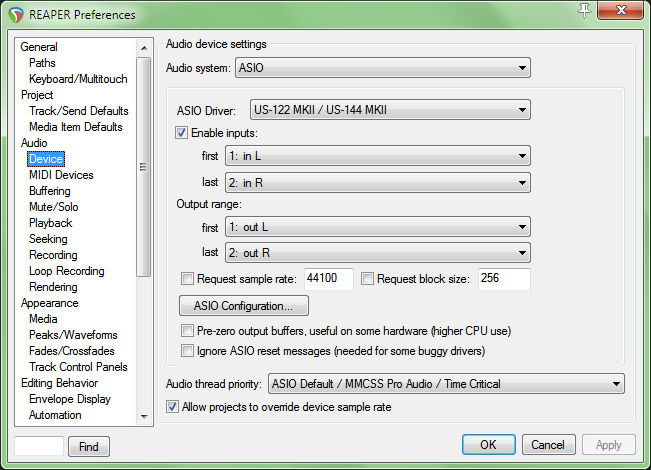Screen dimensions: 651x470
Task: Uncheck Allow projects to override device sample rate
Action: coord(172,406)
